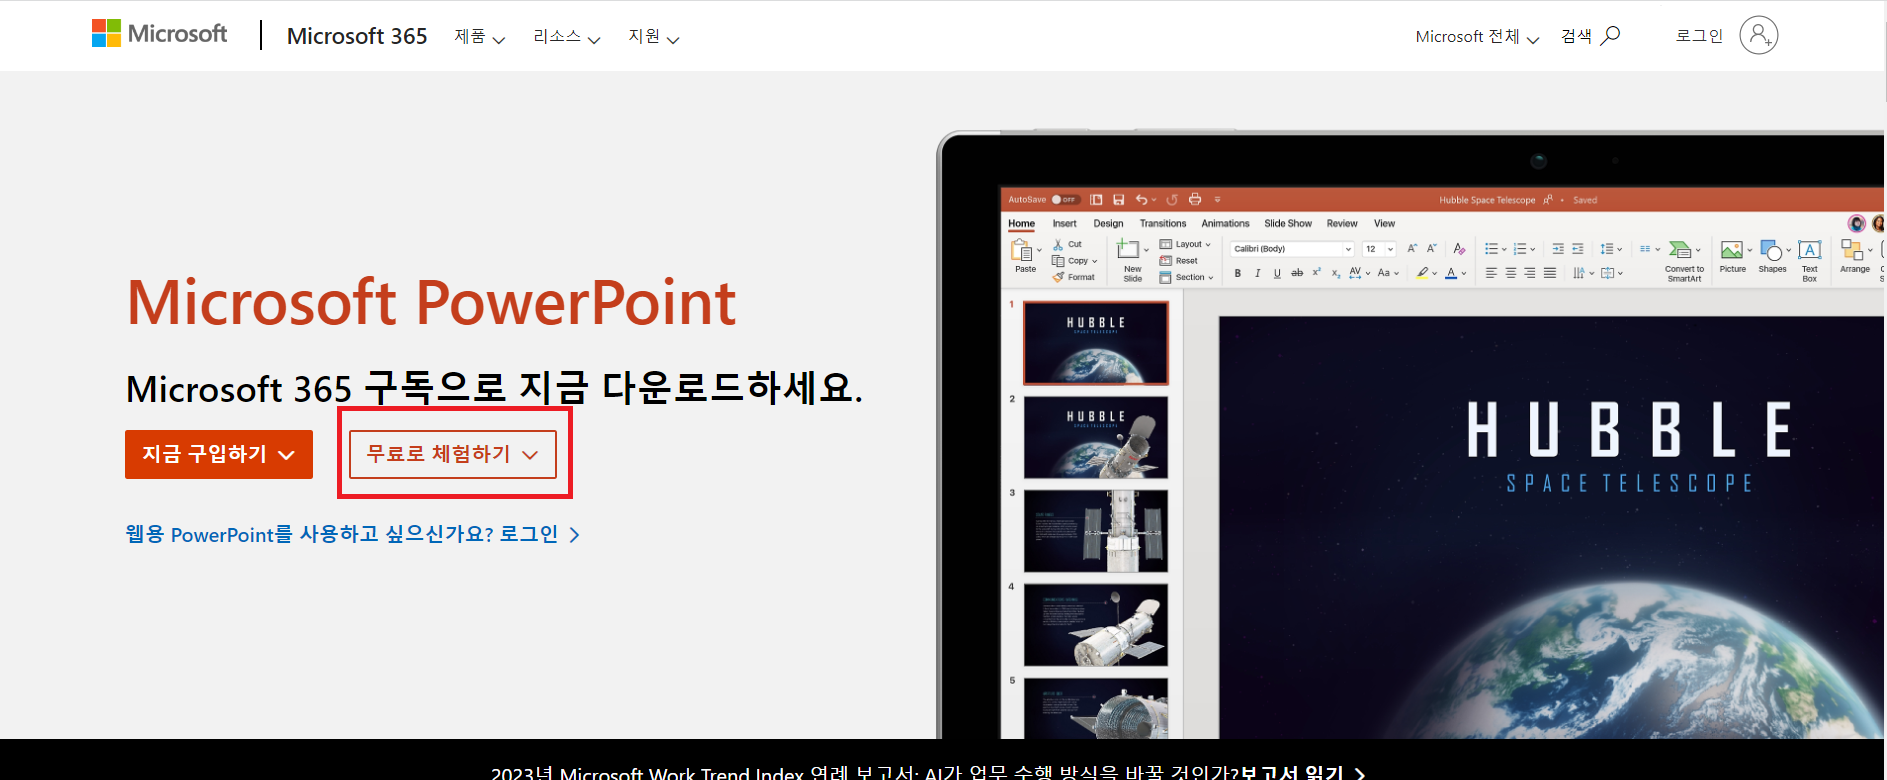
Task: Toggle Strikethrough formatting icon
Action: point(1297,273)
